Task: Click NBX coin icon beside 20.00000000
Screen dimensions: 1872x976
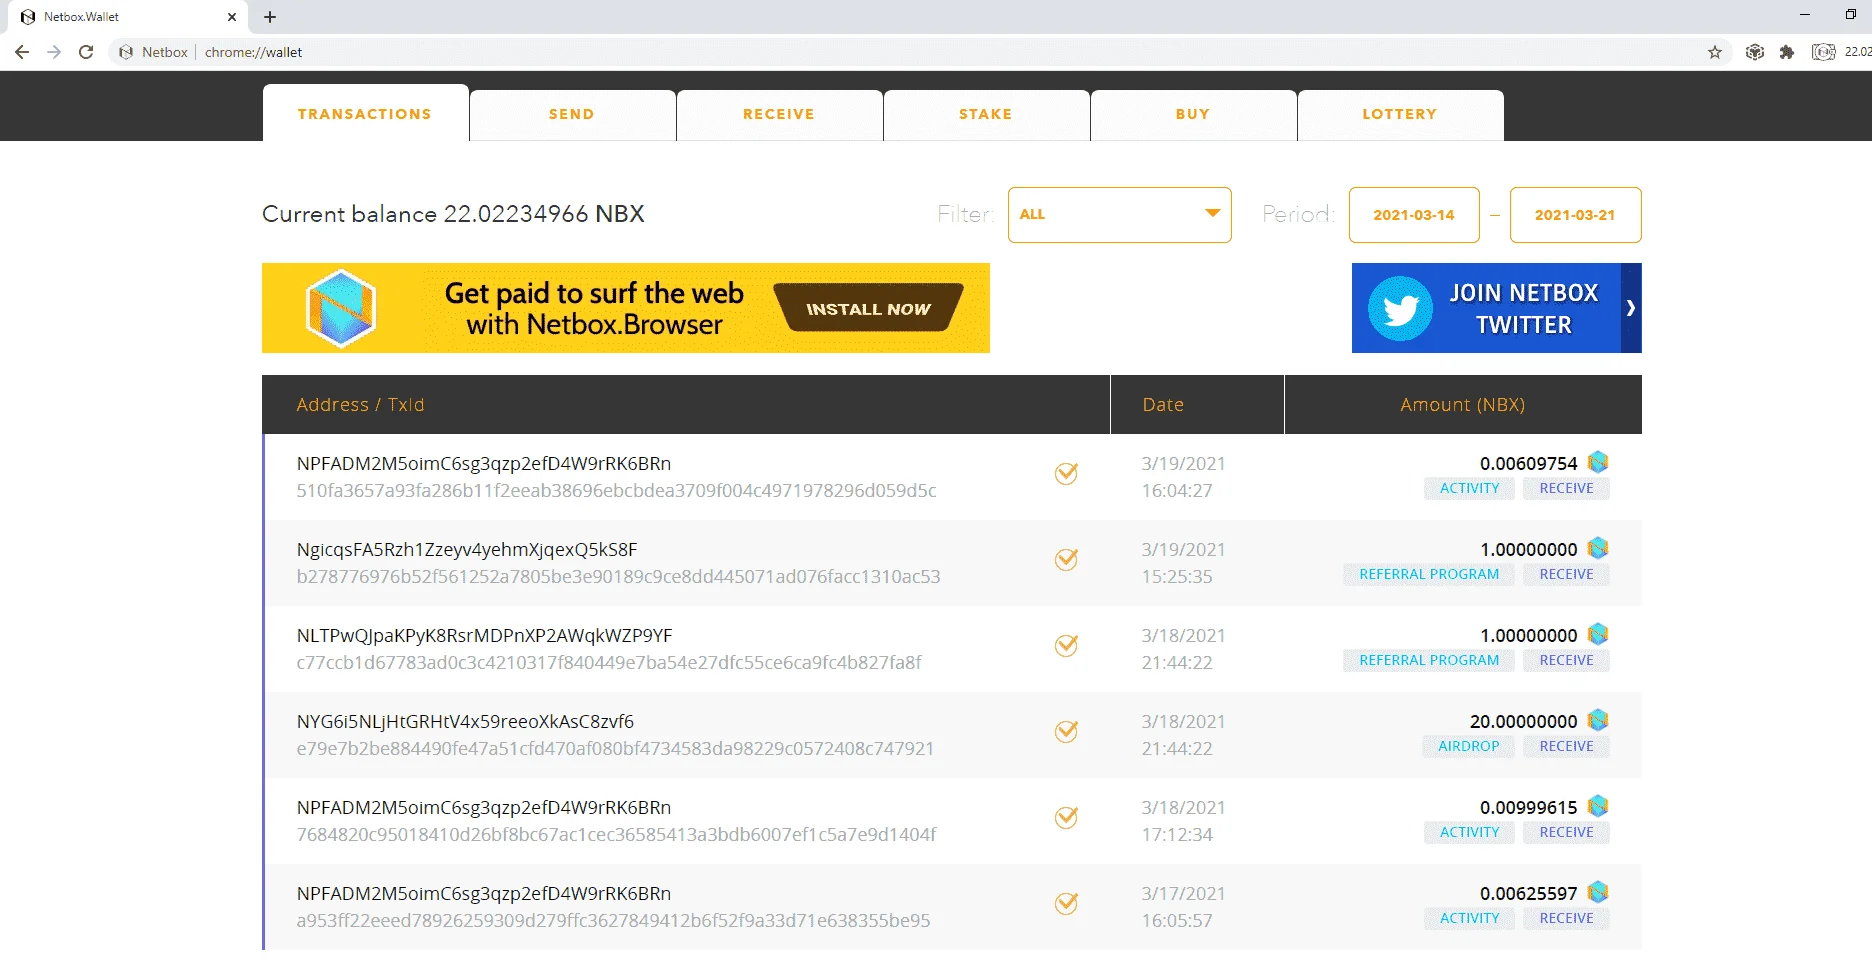Action: [1598, 720]
